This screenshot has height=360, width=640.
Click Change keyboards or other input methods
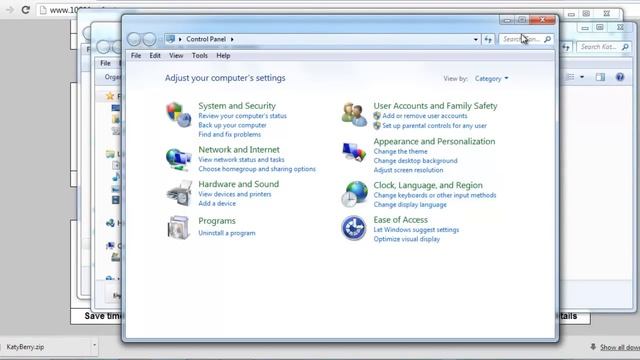pos(435,196)
